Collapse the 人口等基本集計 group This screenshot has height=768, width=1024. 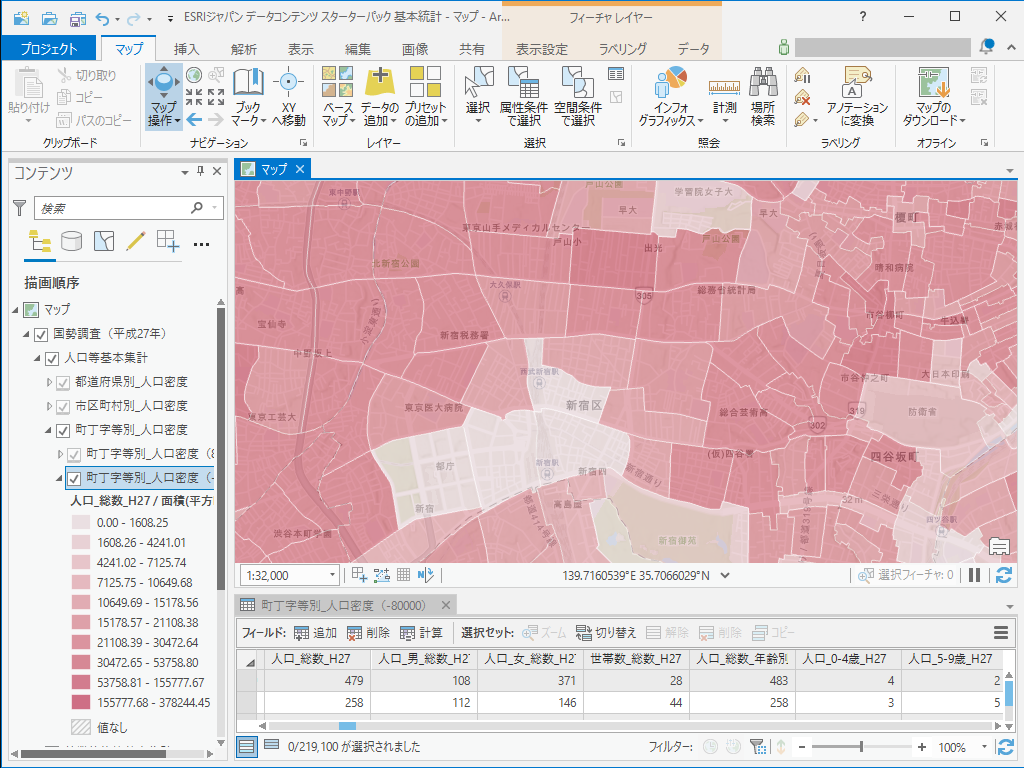click(x=38, y=358)
